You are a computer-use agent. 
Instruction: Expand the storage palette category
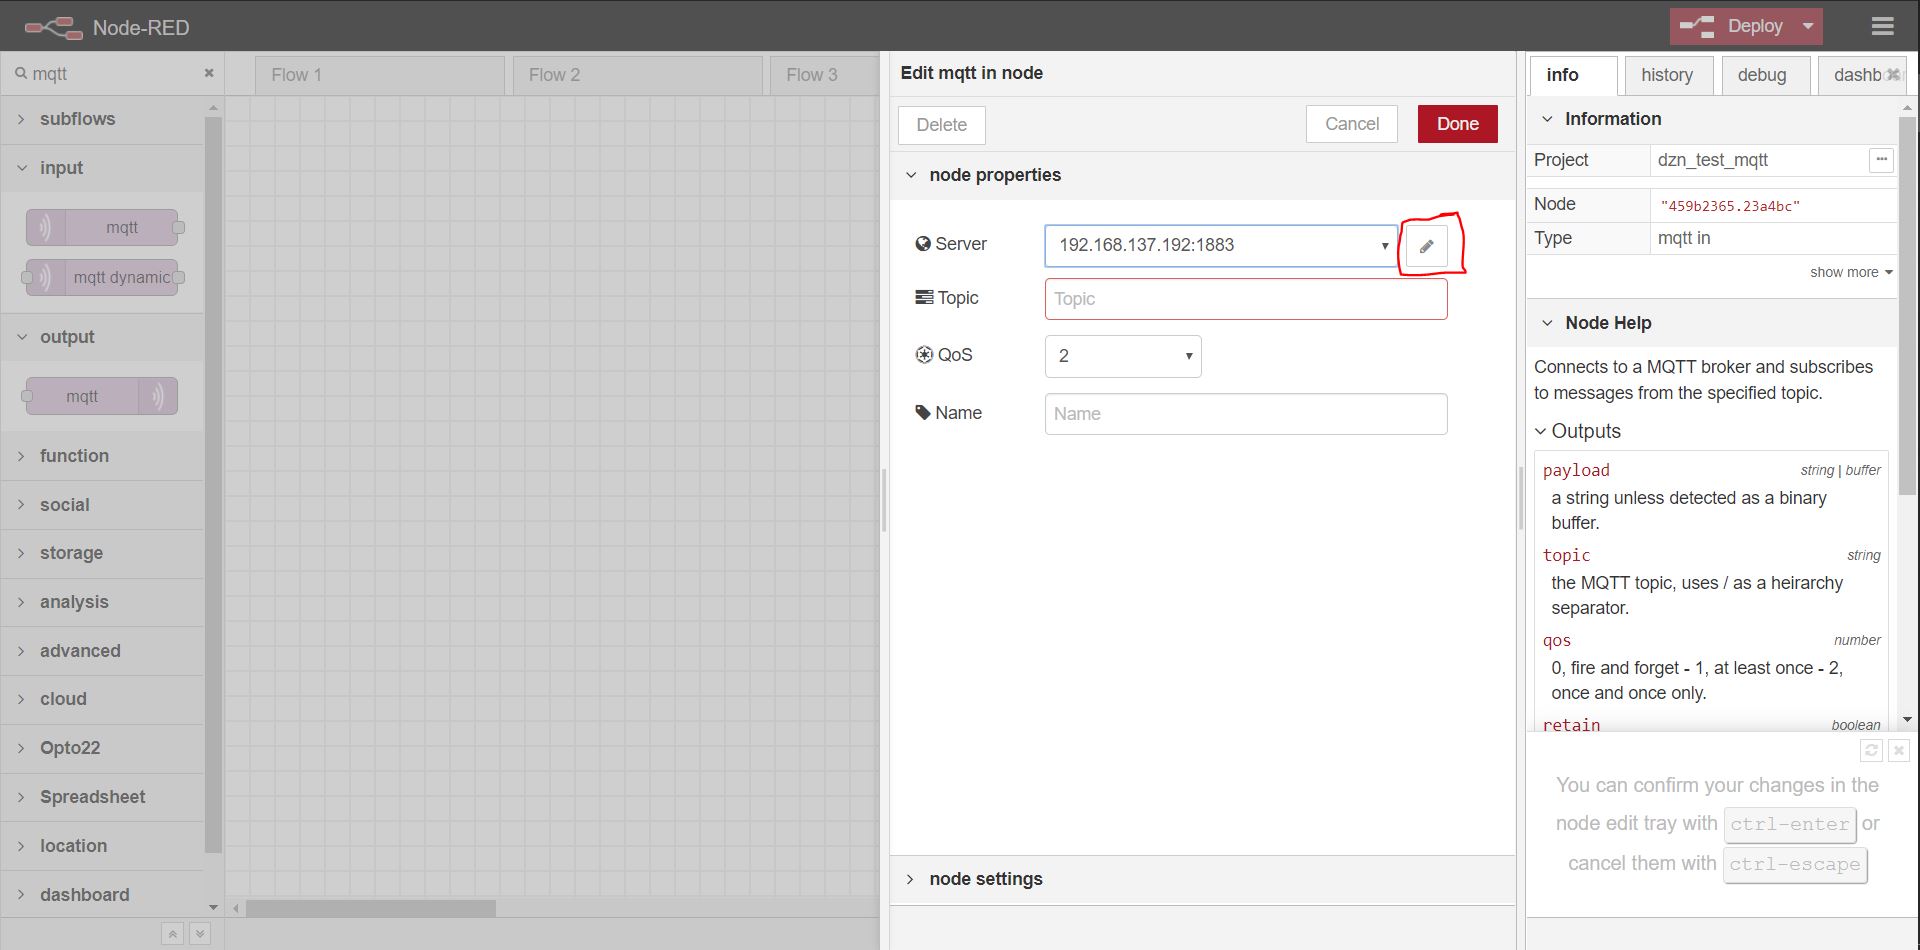(102, 553)
